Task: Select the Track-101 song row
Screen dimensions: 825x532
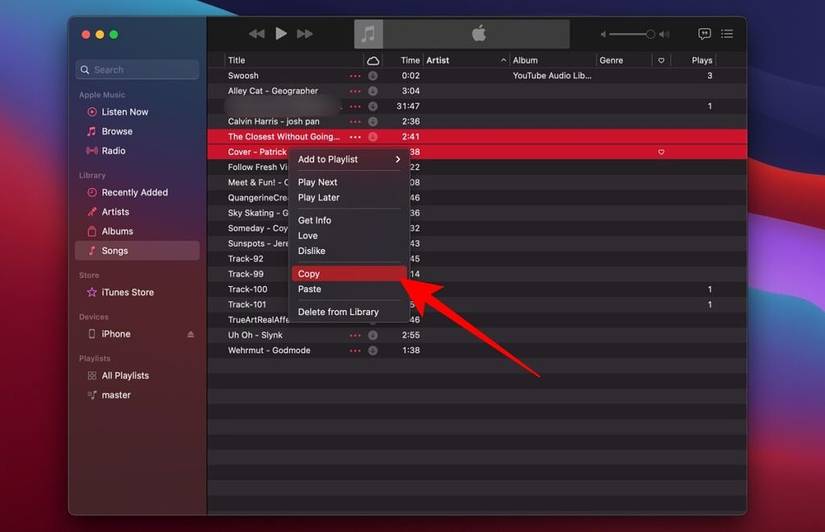Action: coord(477,305)
